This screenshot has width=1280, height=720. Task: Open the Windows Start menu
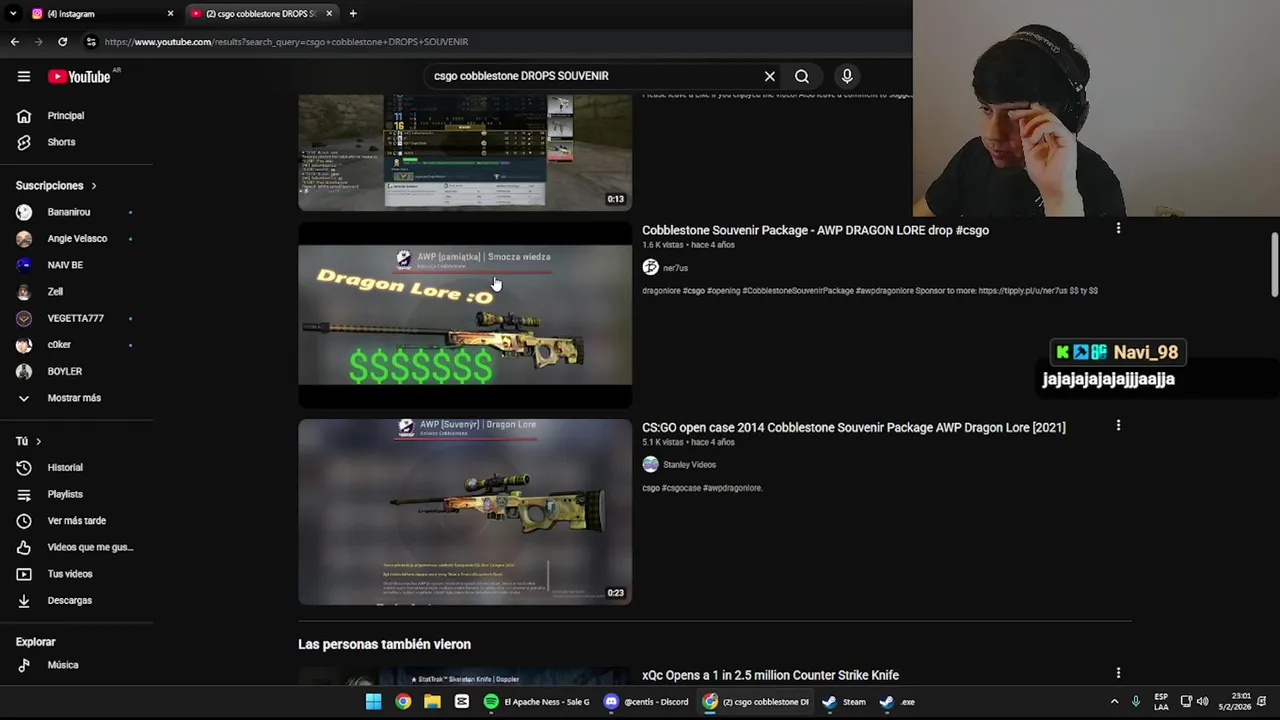(x=373, y=702)
